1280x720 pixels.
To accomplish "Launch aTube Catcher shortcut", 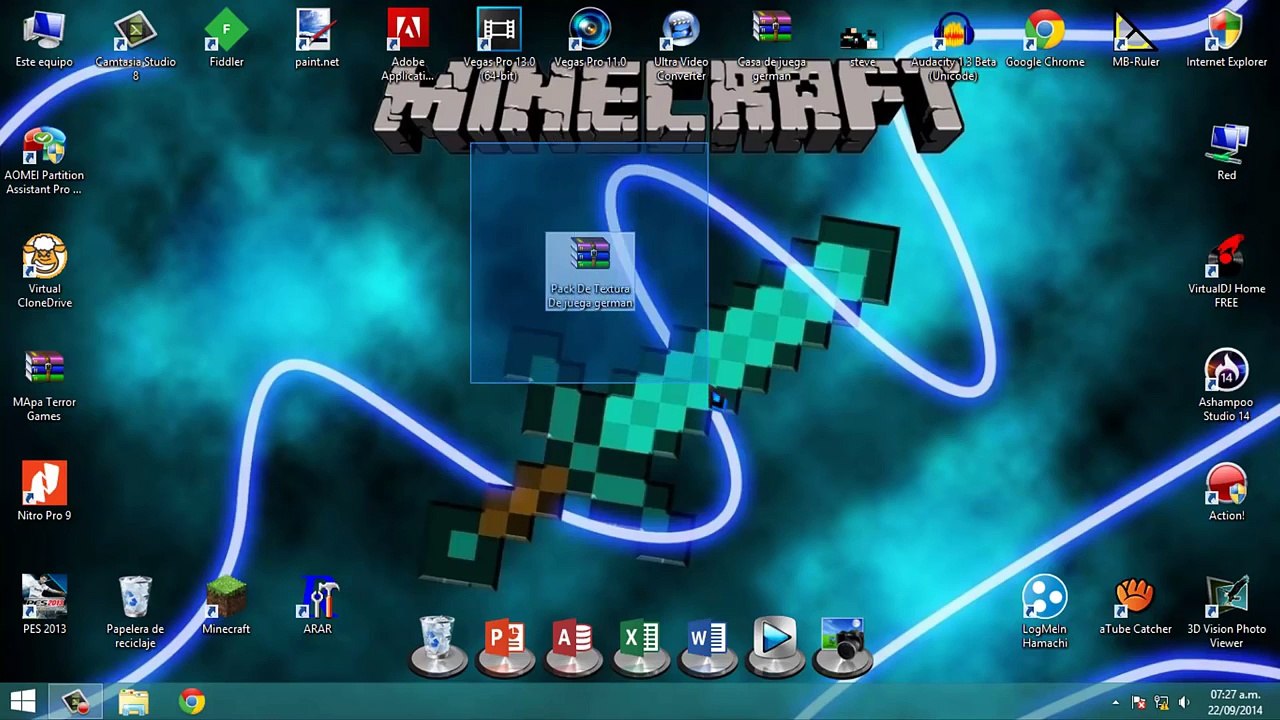I will click(1136, 606).
